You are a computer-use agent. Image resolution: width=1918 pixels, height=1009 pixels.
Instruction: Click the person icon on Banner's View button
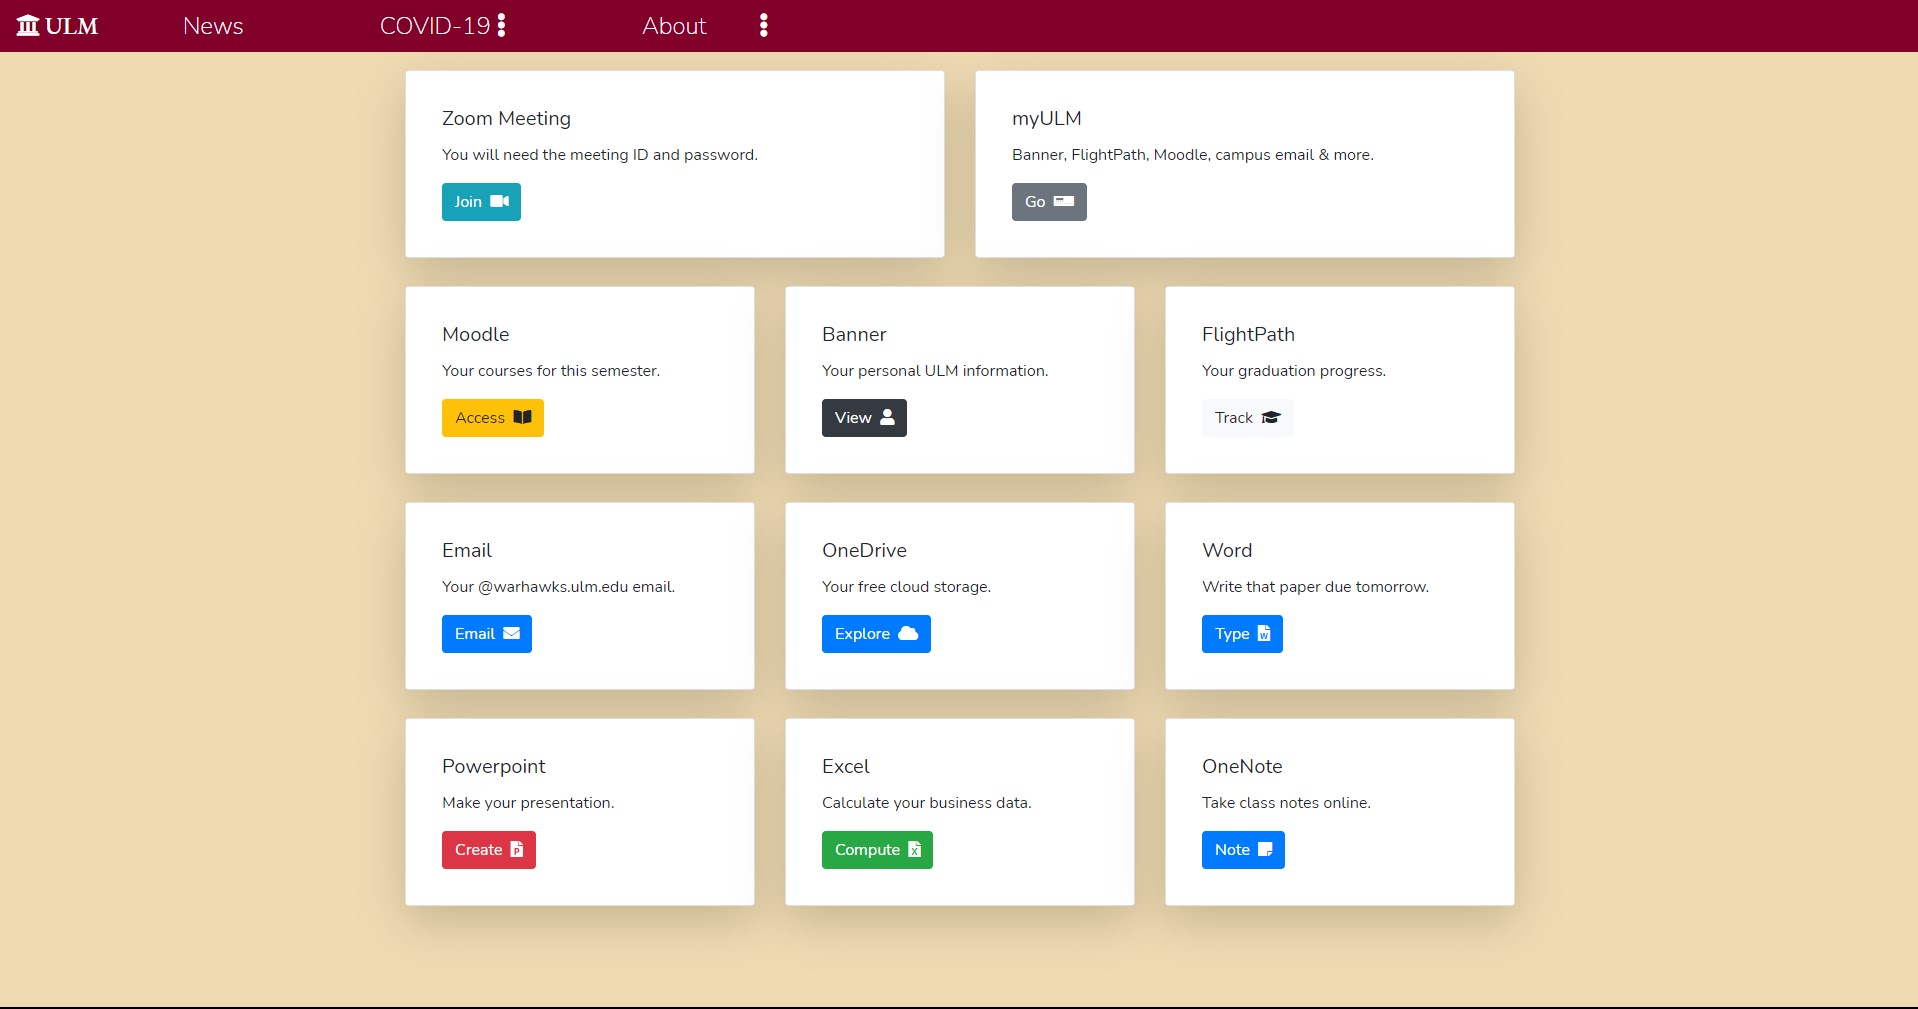(888, 418)
